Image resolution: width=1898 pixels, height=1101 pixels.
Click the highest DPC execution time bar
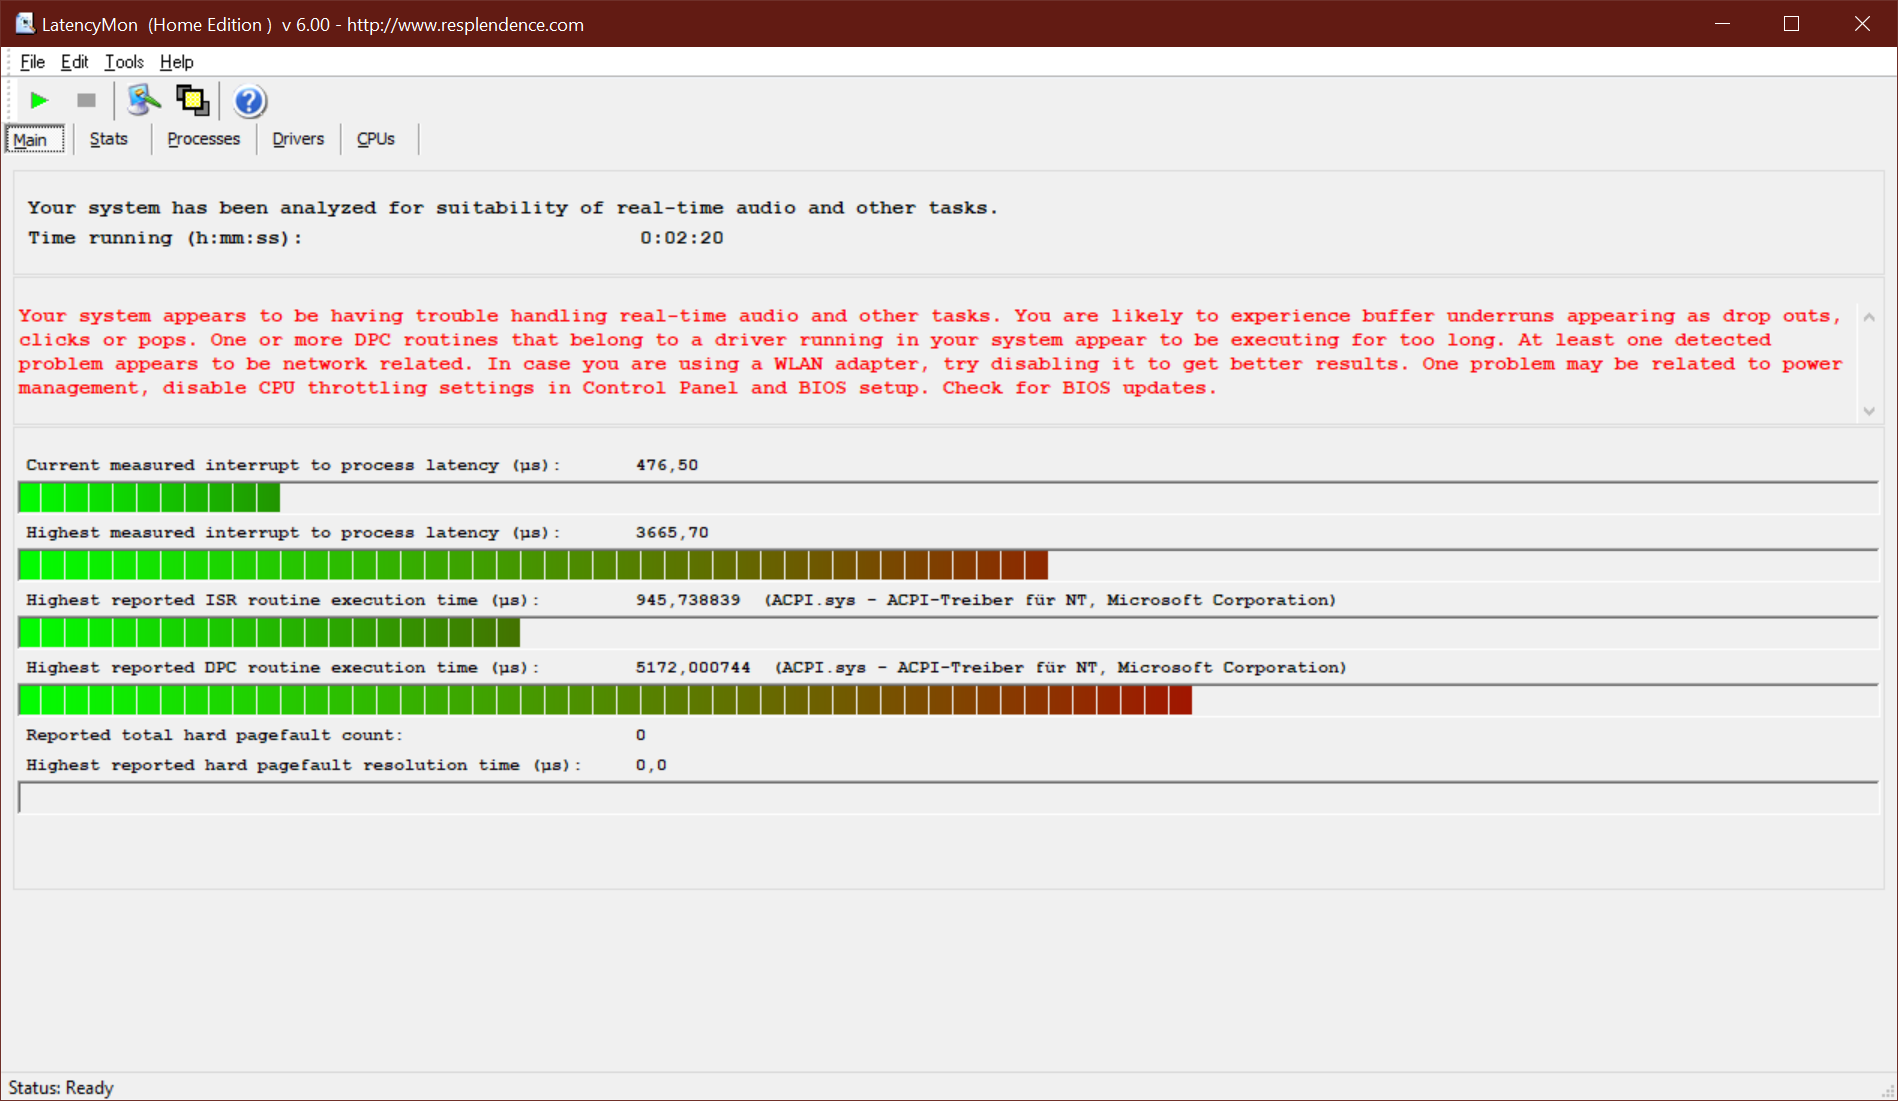605,700
